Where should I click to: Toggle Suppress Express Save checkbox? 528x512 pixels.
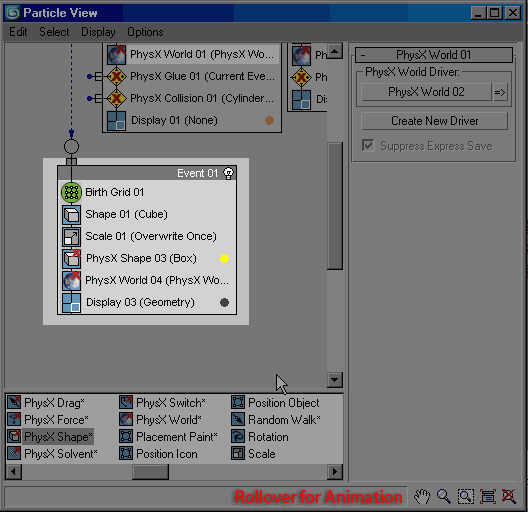click(368, 146)
